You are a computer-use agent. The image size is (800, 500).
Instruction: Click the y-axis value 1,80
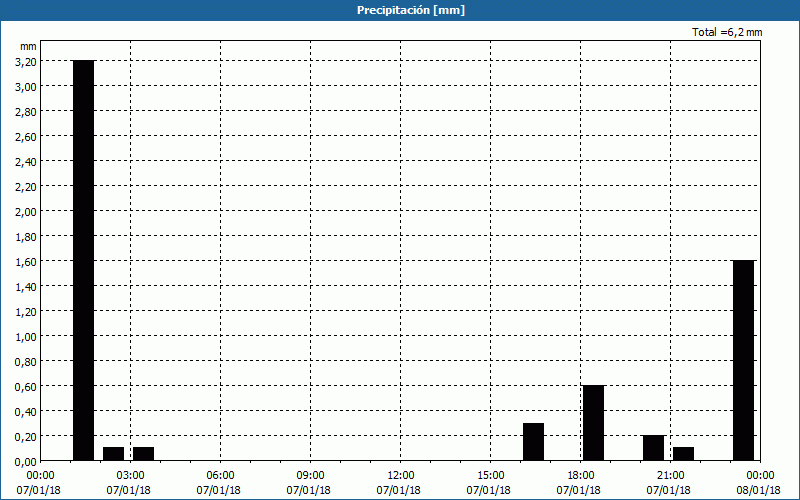[26, 236]
